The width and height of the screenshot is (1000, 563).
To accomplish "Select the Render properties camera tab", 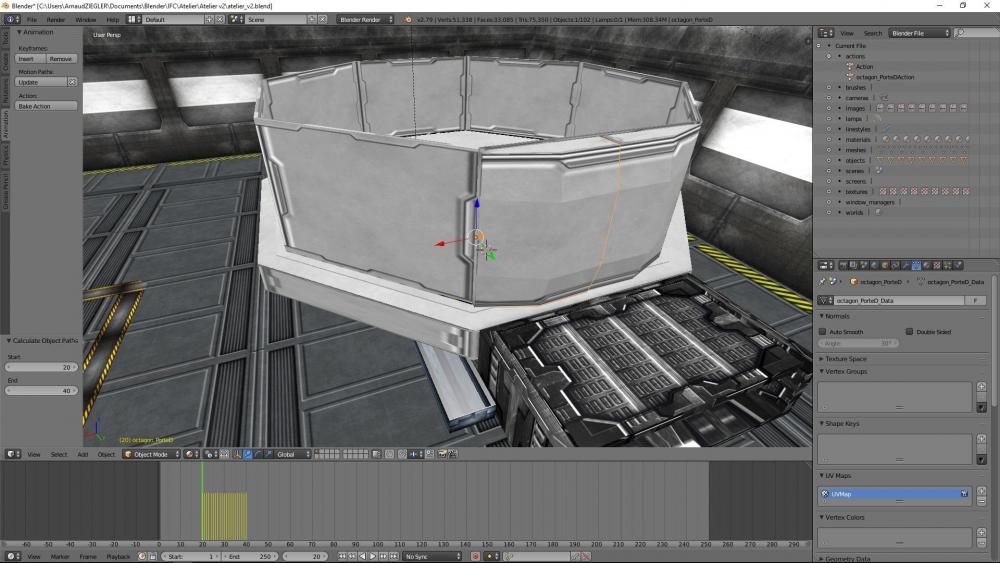I will tap(841, 265).
